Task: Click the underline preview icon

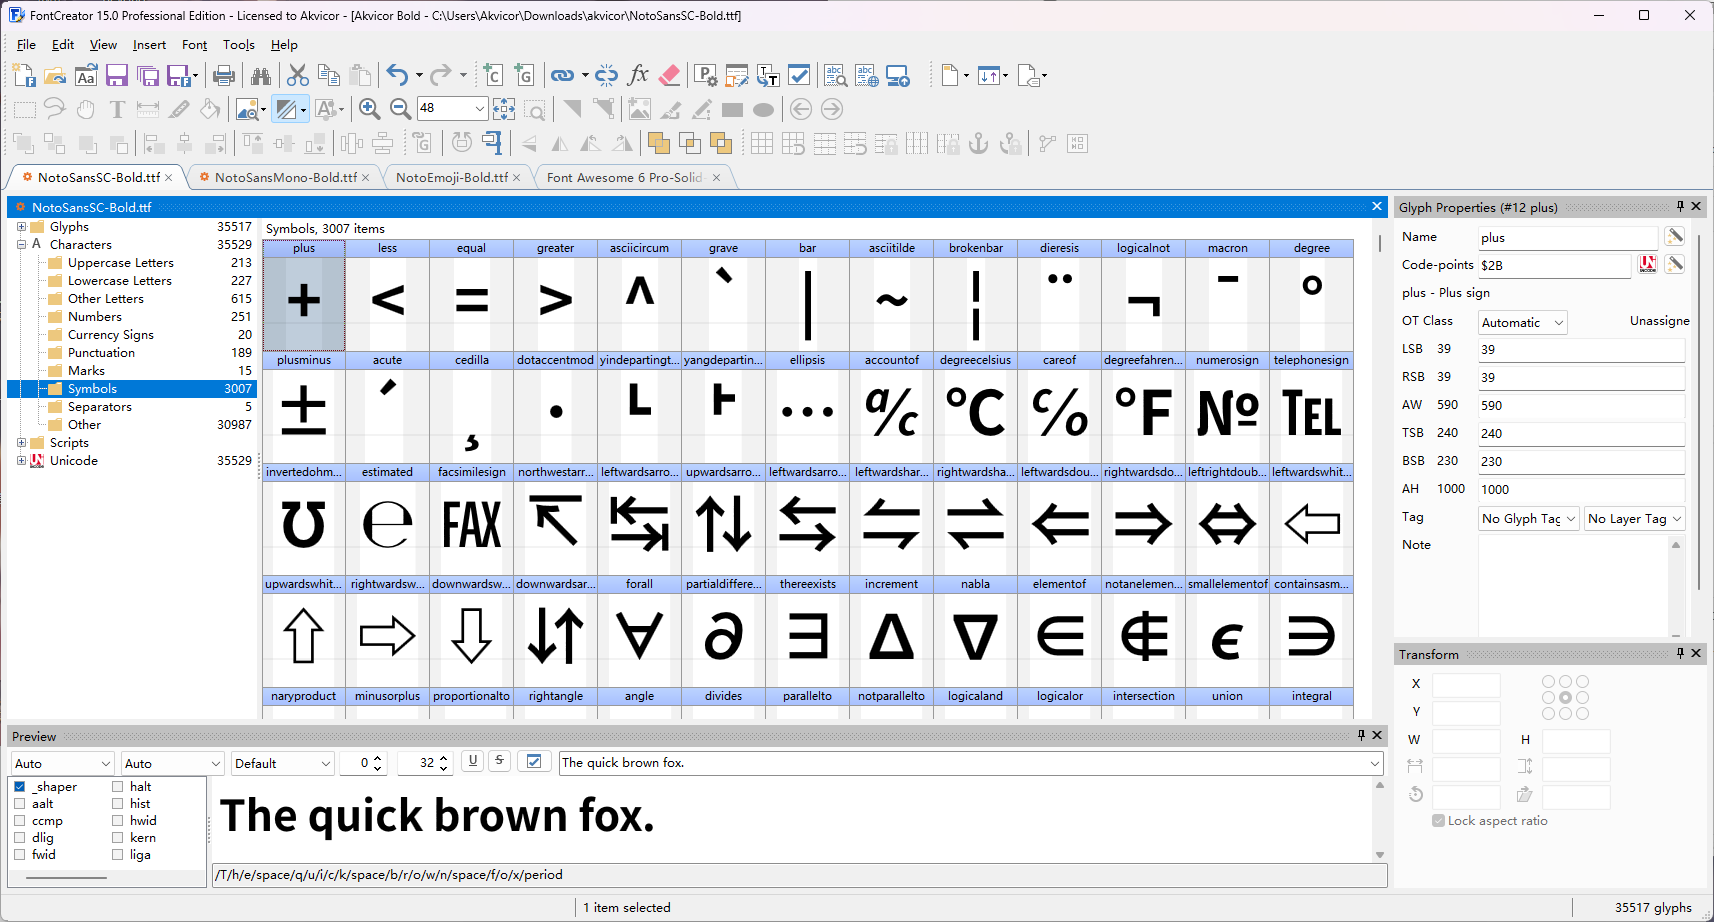Action: coord(473,761)
